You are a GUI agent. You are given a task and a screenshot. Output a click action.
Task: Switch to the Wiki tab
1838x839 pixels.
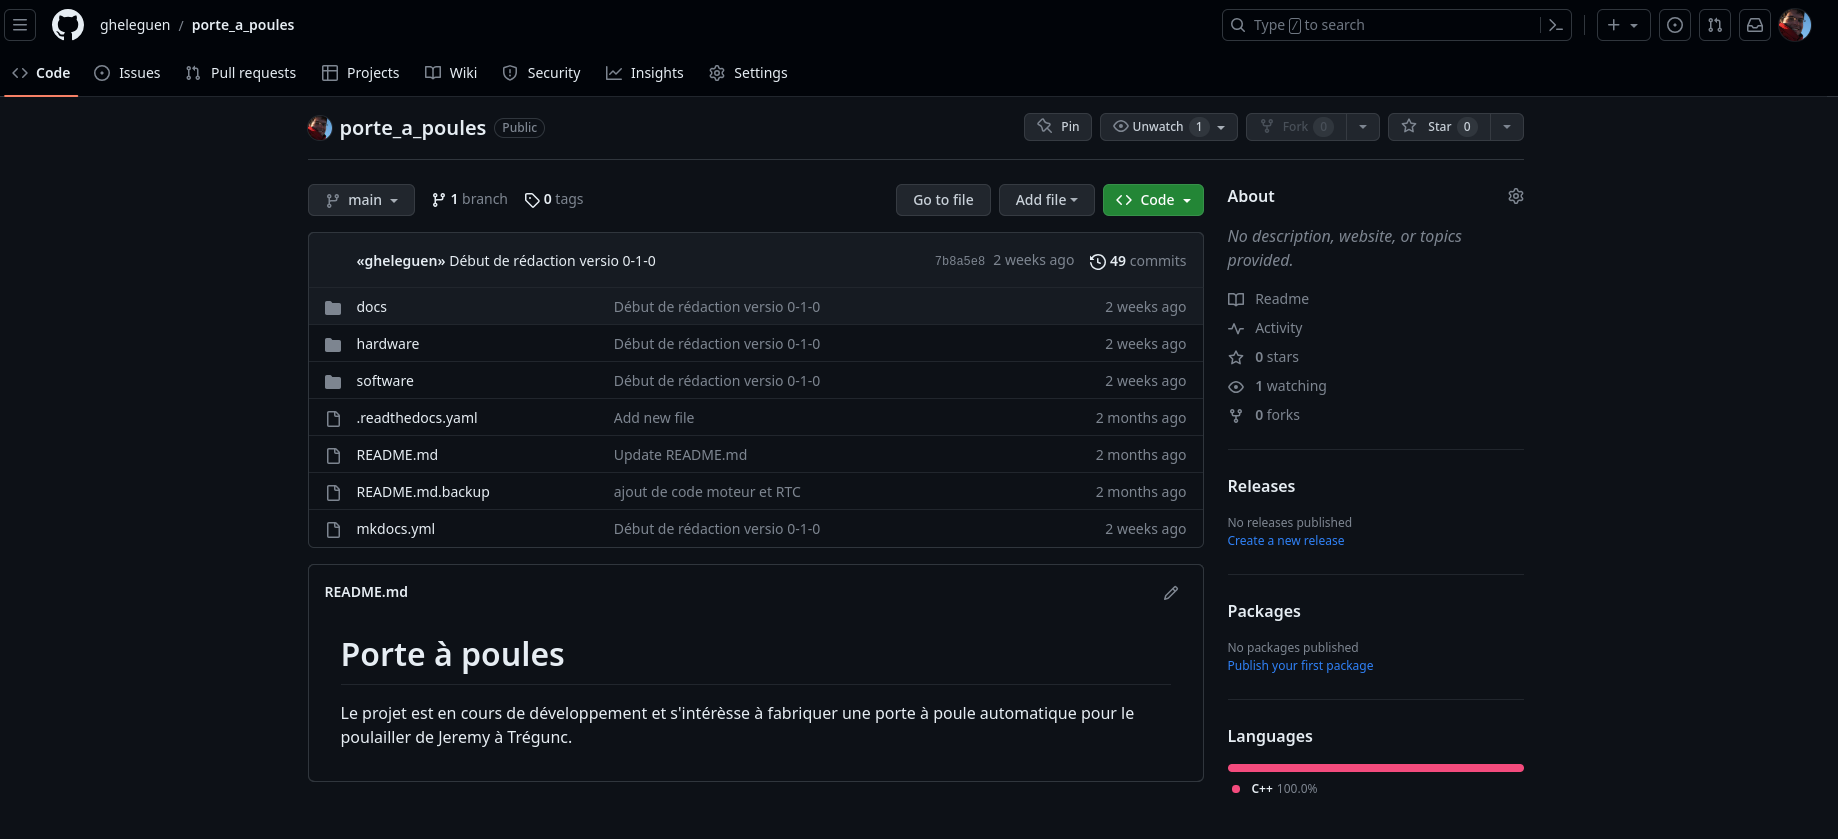(x=451, y=73)
